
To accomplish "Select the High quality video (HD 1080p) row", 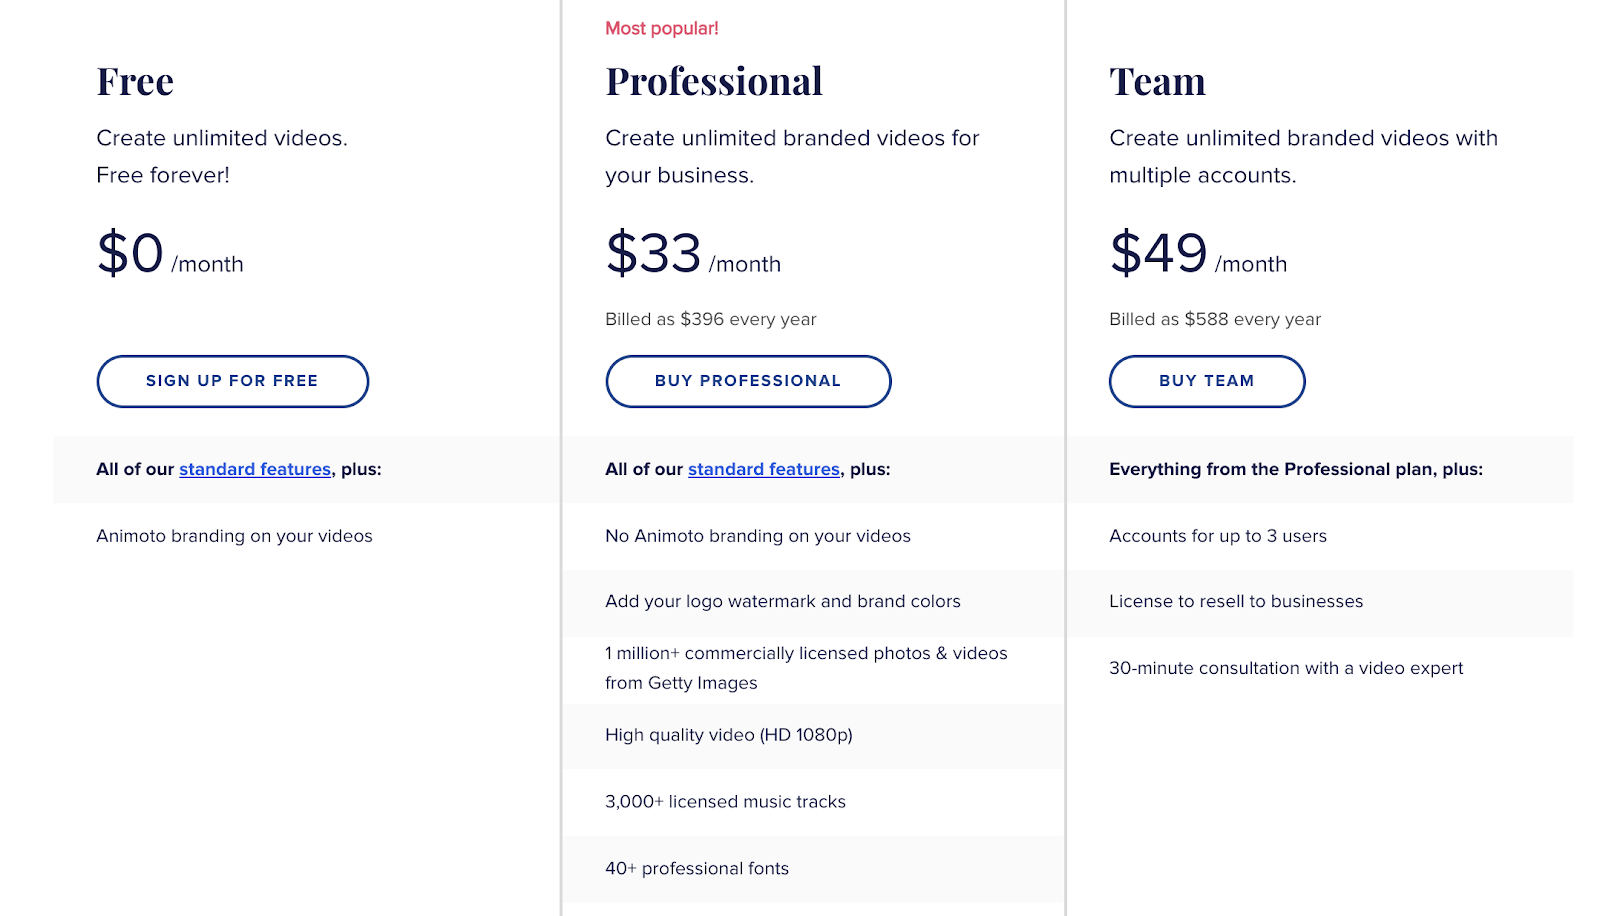I will click(729, 735).
